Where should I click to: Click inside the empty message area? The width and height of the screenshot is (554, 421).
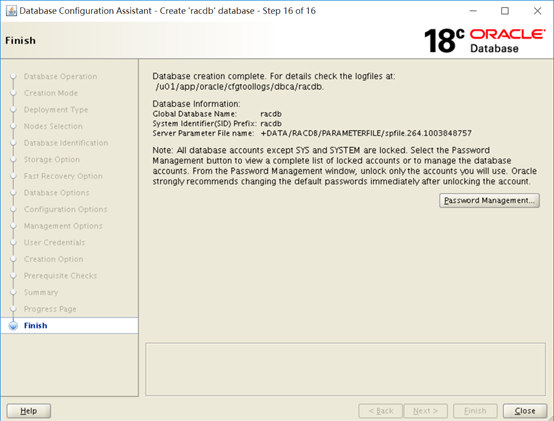pos(345,369)
